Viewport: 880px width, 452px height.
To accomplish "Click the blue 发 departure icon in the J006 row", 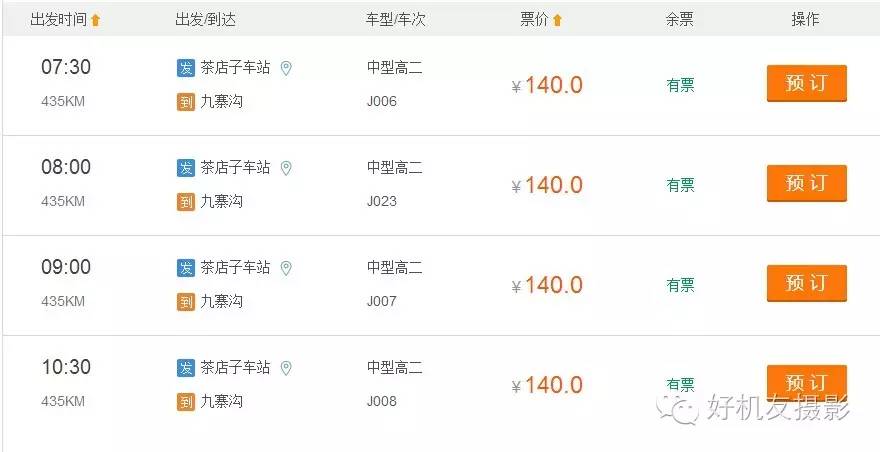I will [186, 69].
